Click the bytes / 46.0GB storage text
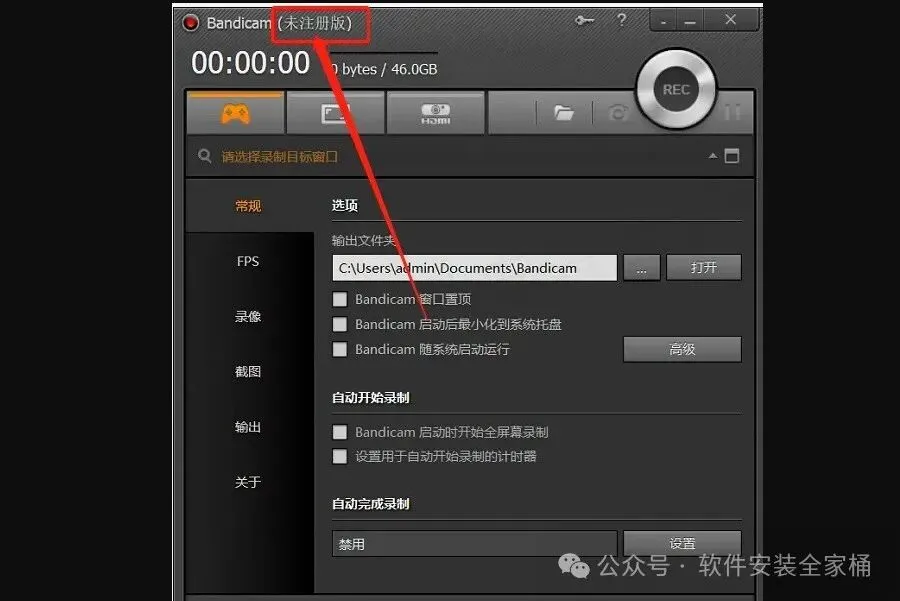The image size is (900, 601). tap(390, 69)
